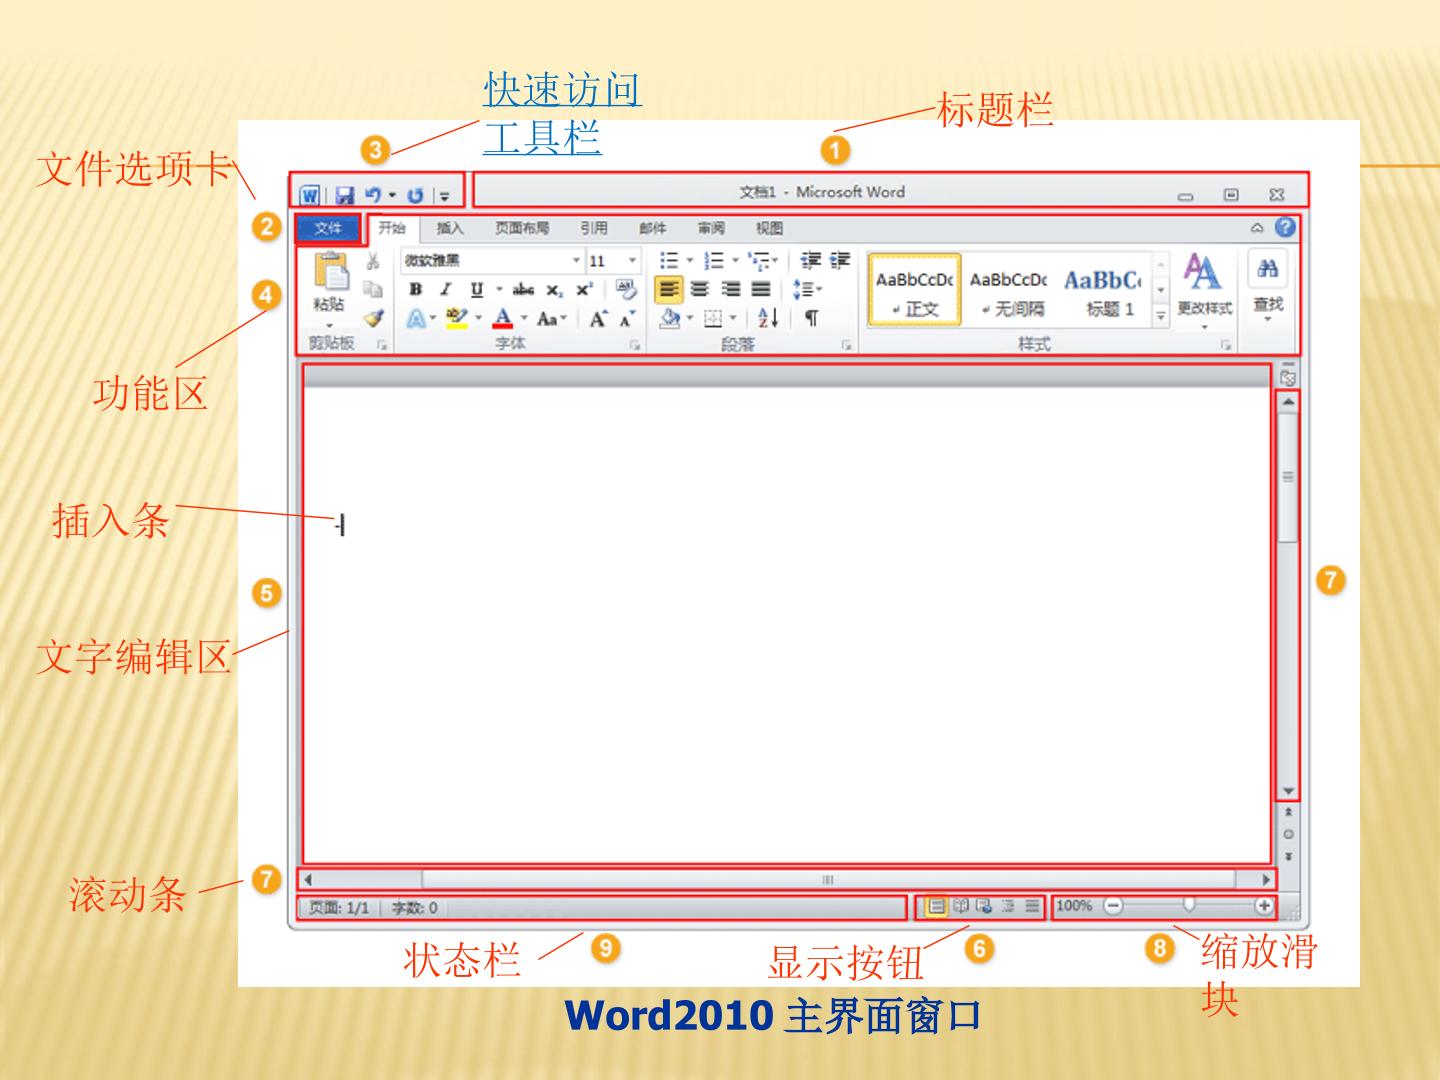
Task: Click the Bullets list icon
Action: coord(669,261)
